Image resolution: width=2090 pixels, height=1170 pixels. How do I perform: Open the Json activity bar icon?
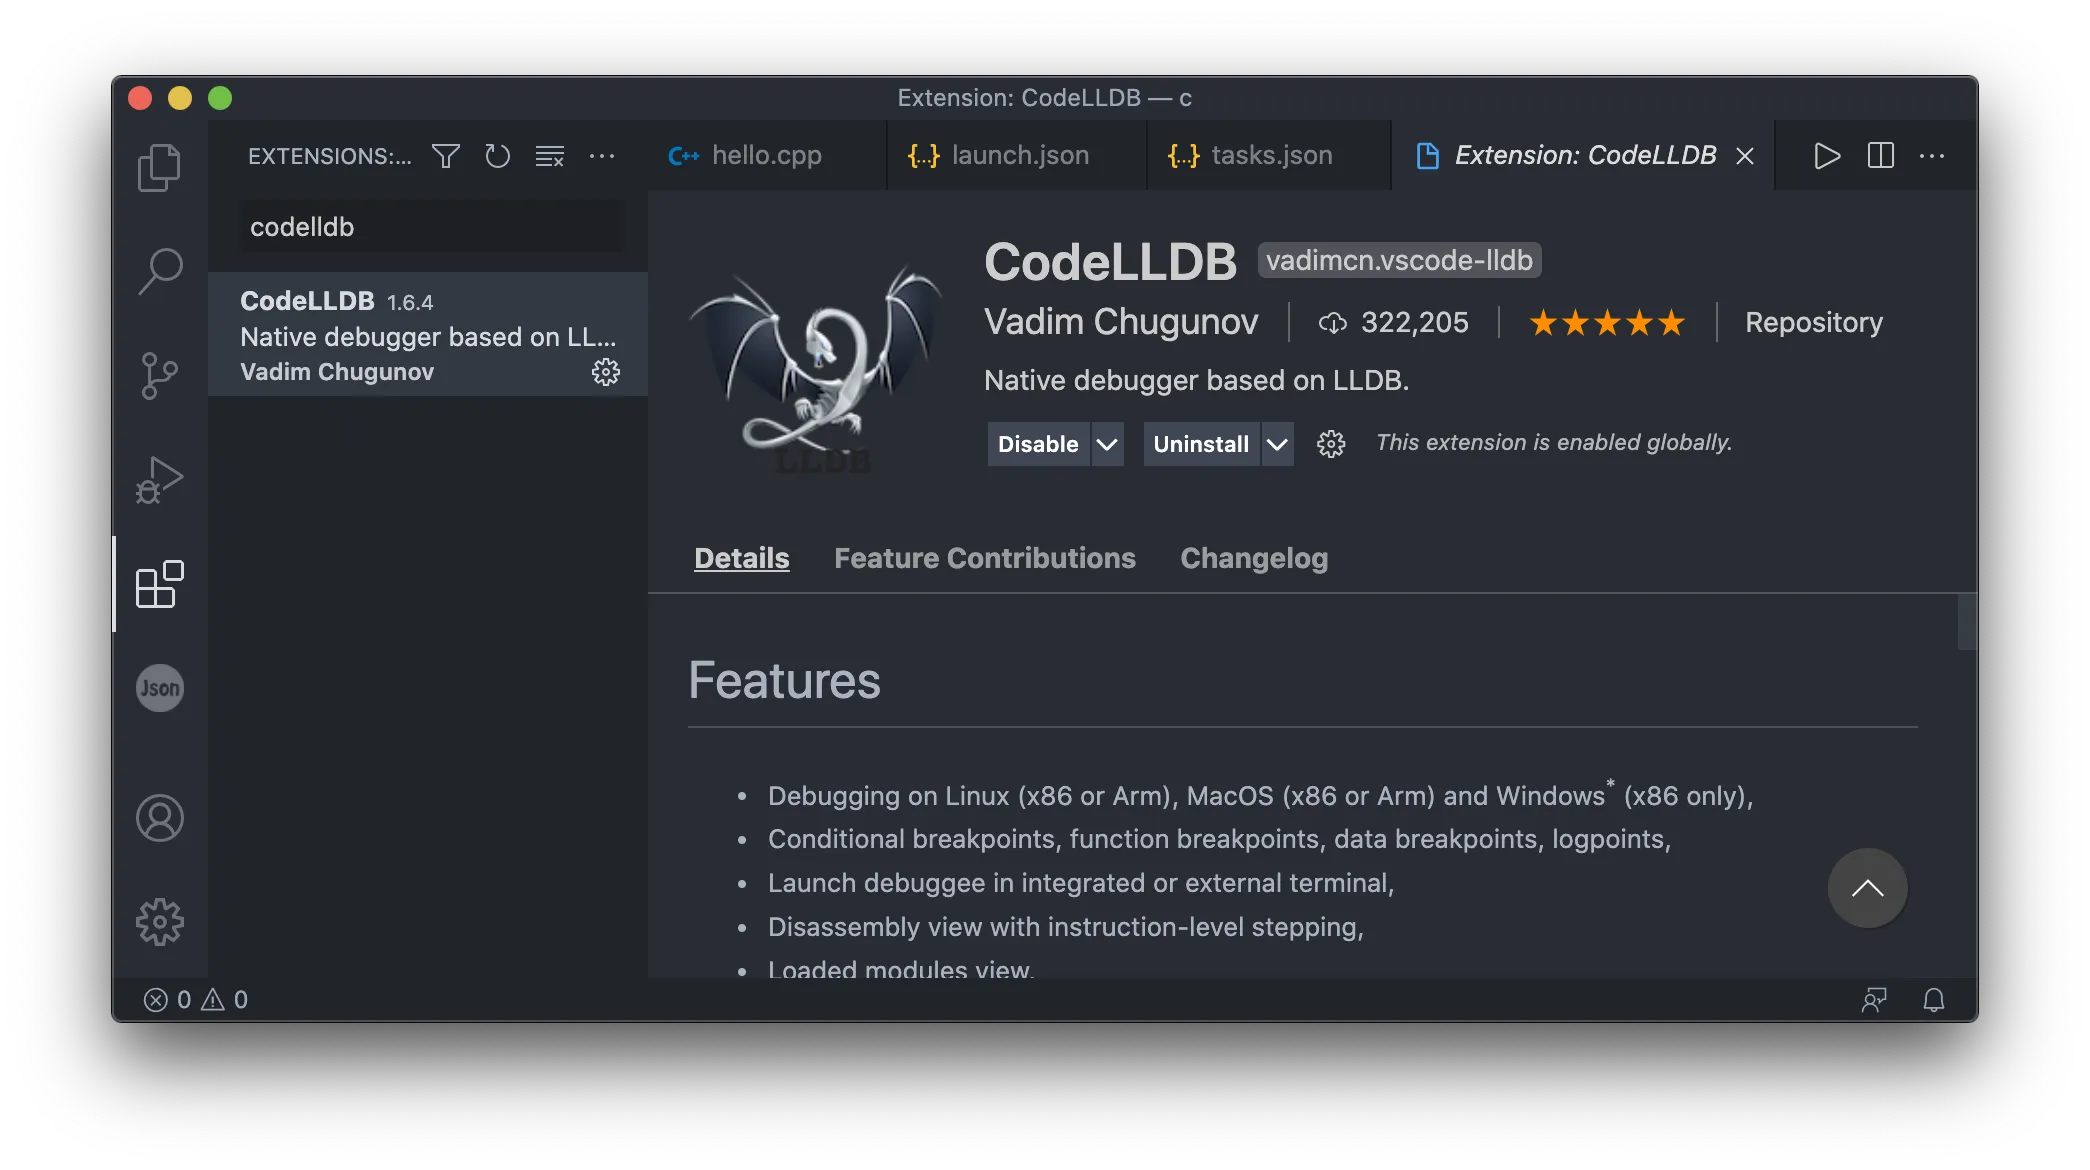(x=160, y=688)
